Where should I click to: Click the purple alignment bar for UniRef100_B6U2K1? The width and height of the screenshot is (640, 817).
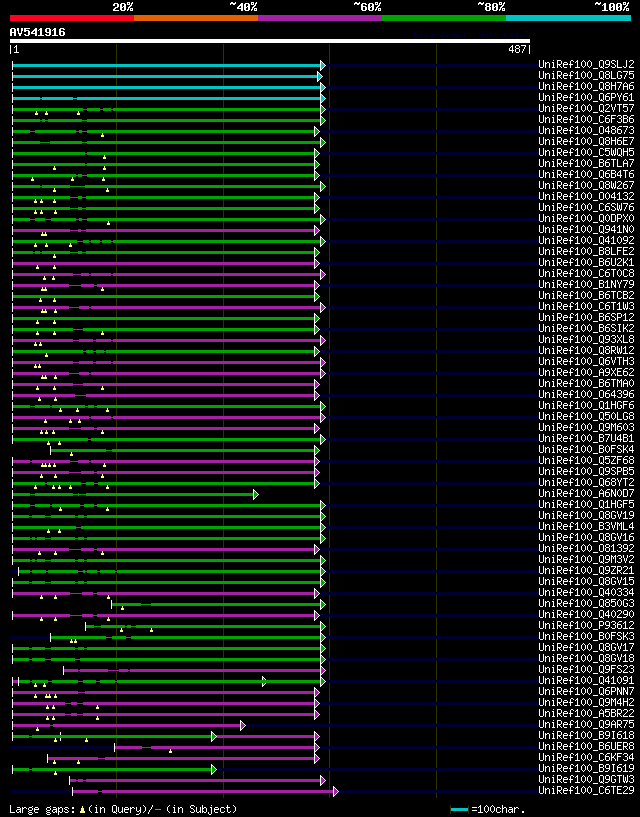coord(163,263)
